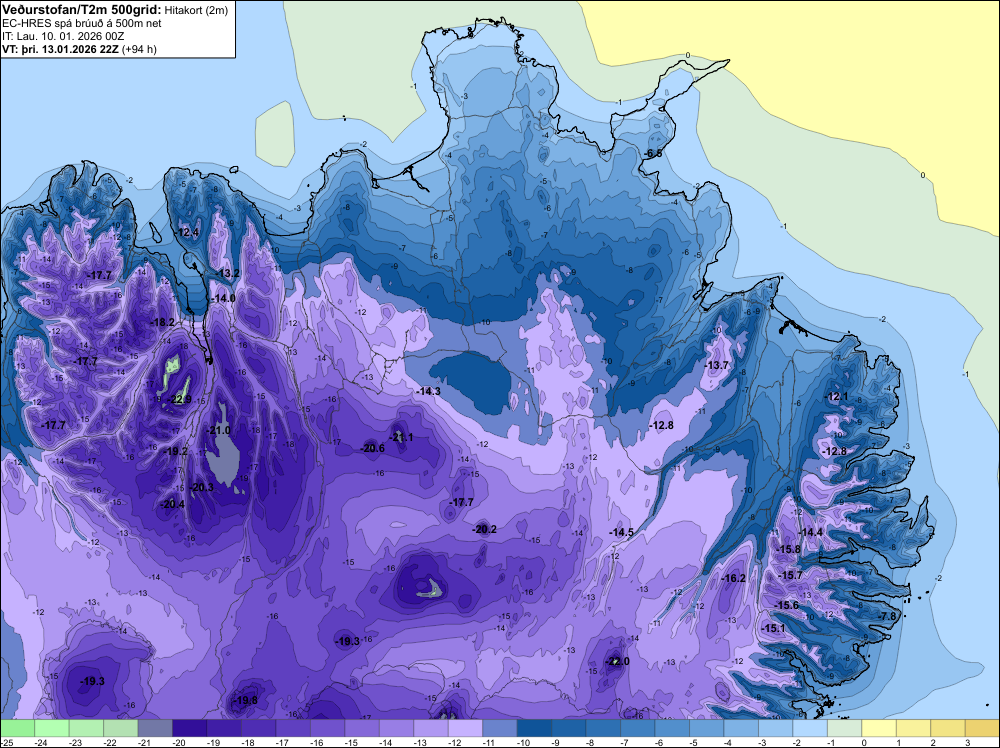Click the -14.0 temperature label

click(x=224, y=298)
